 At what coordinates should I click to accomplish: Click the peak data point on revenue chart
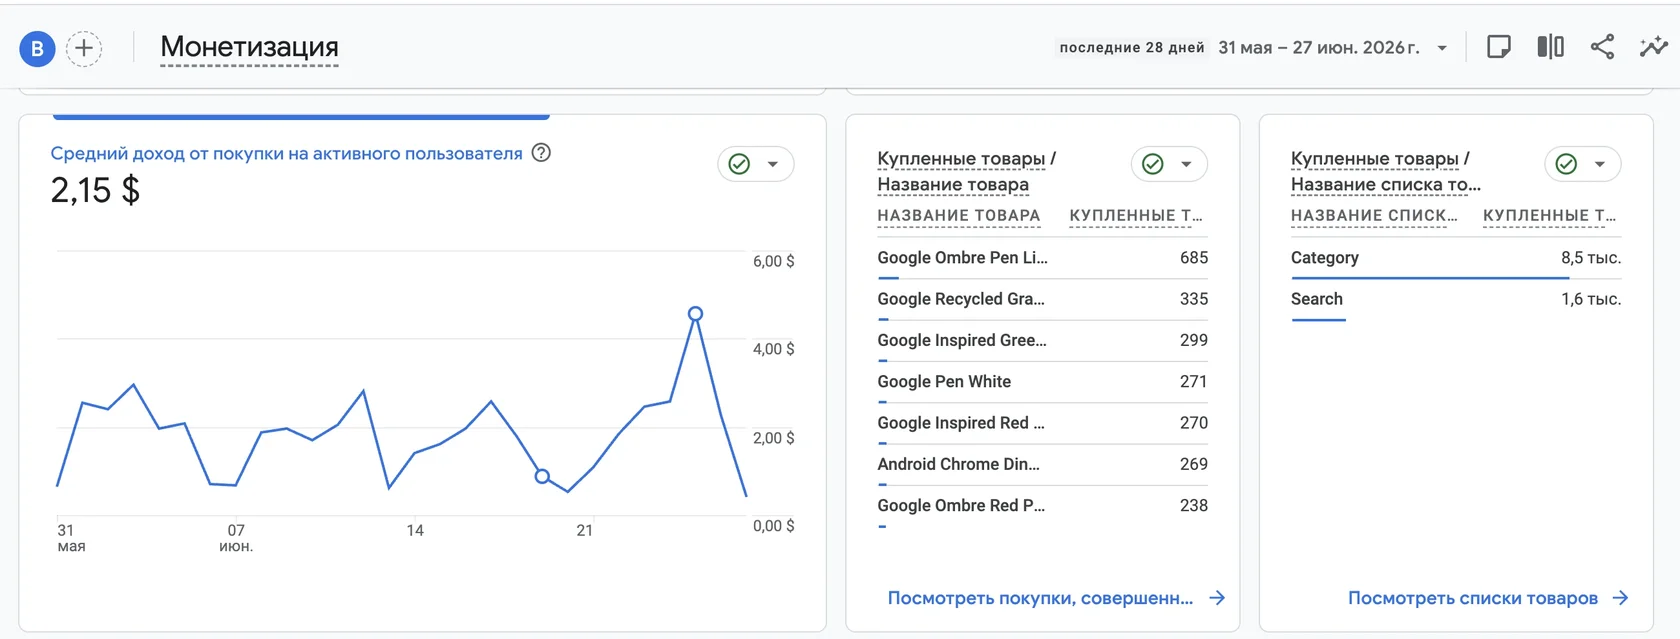tap(695, 314)
